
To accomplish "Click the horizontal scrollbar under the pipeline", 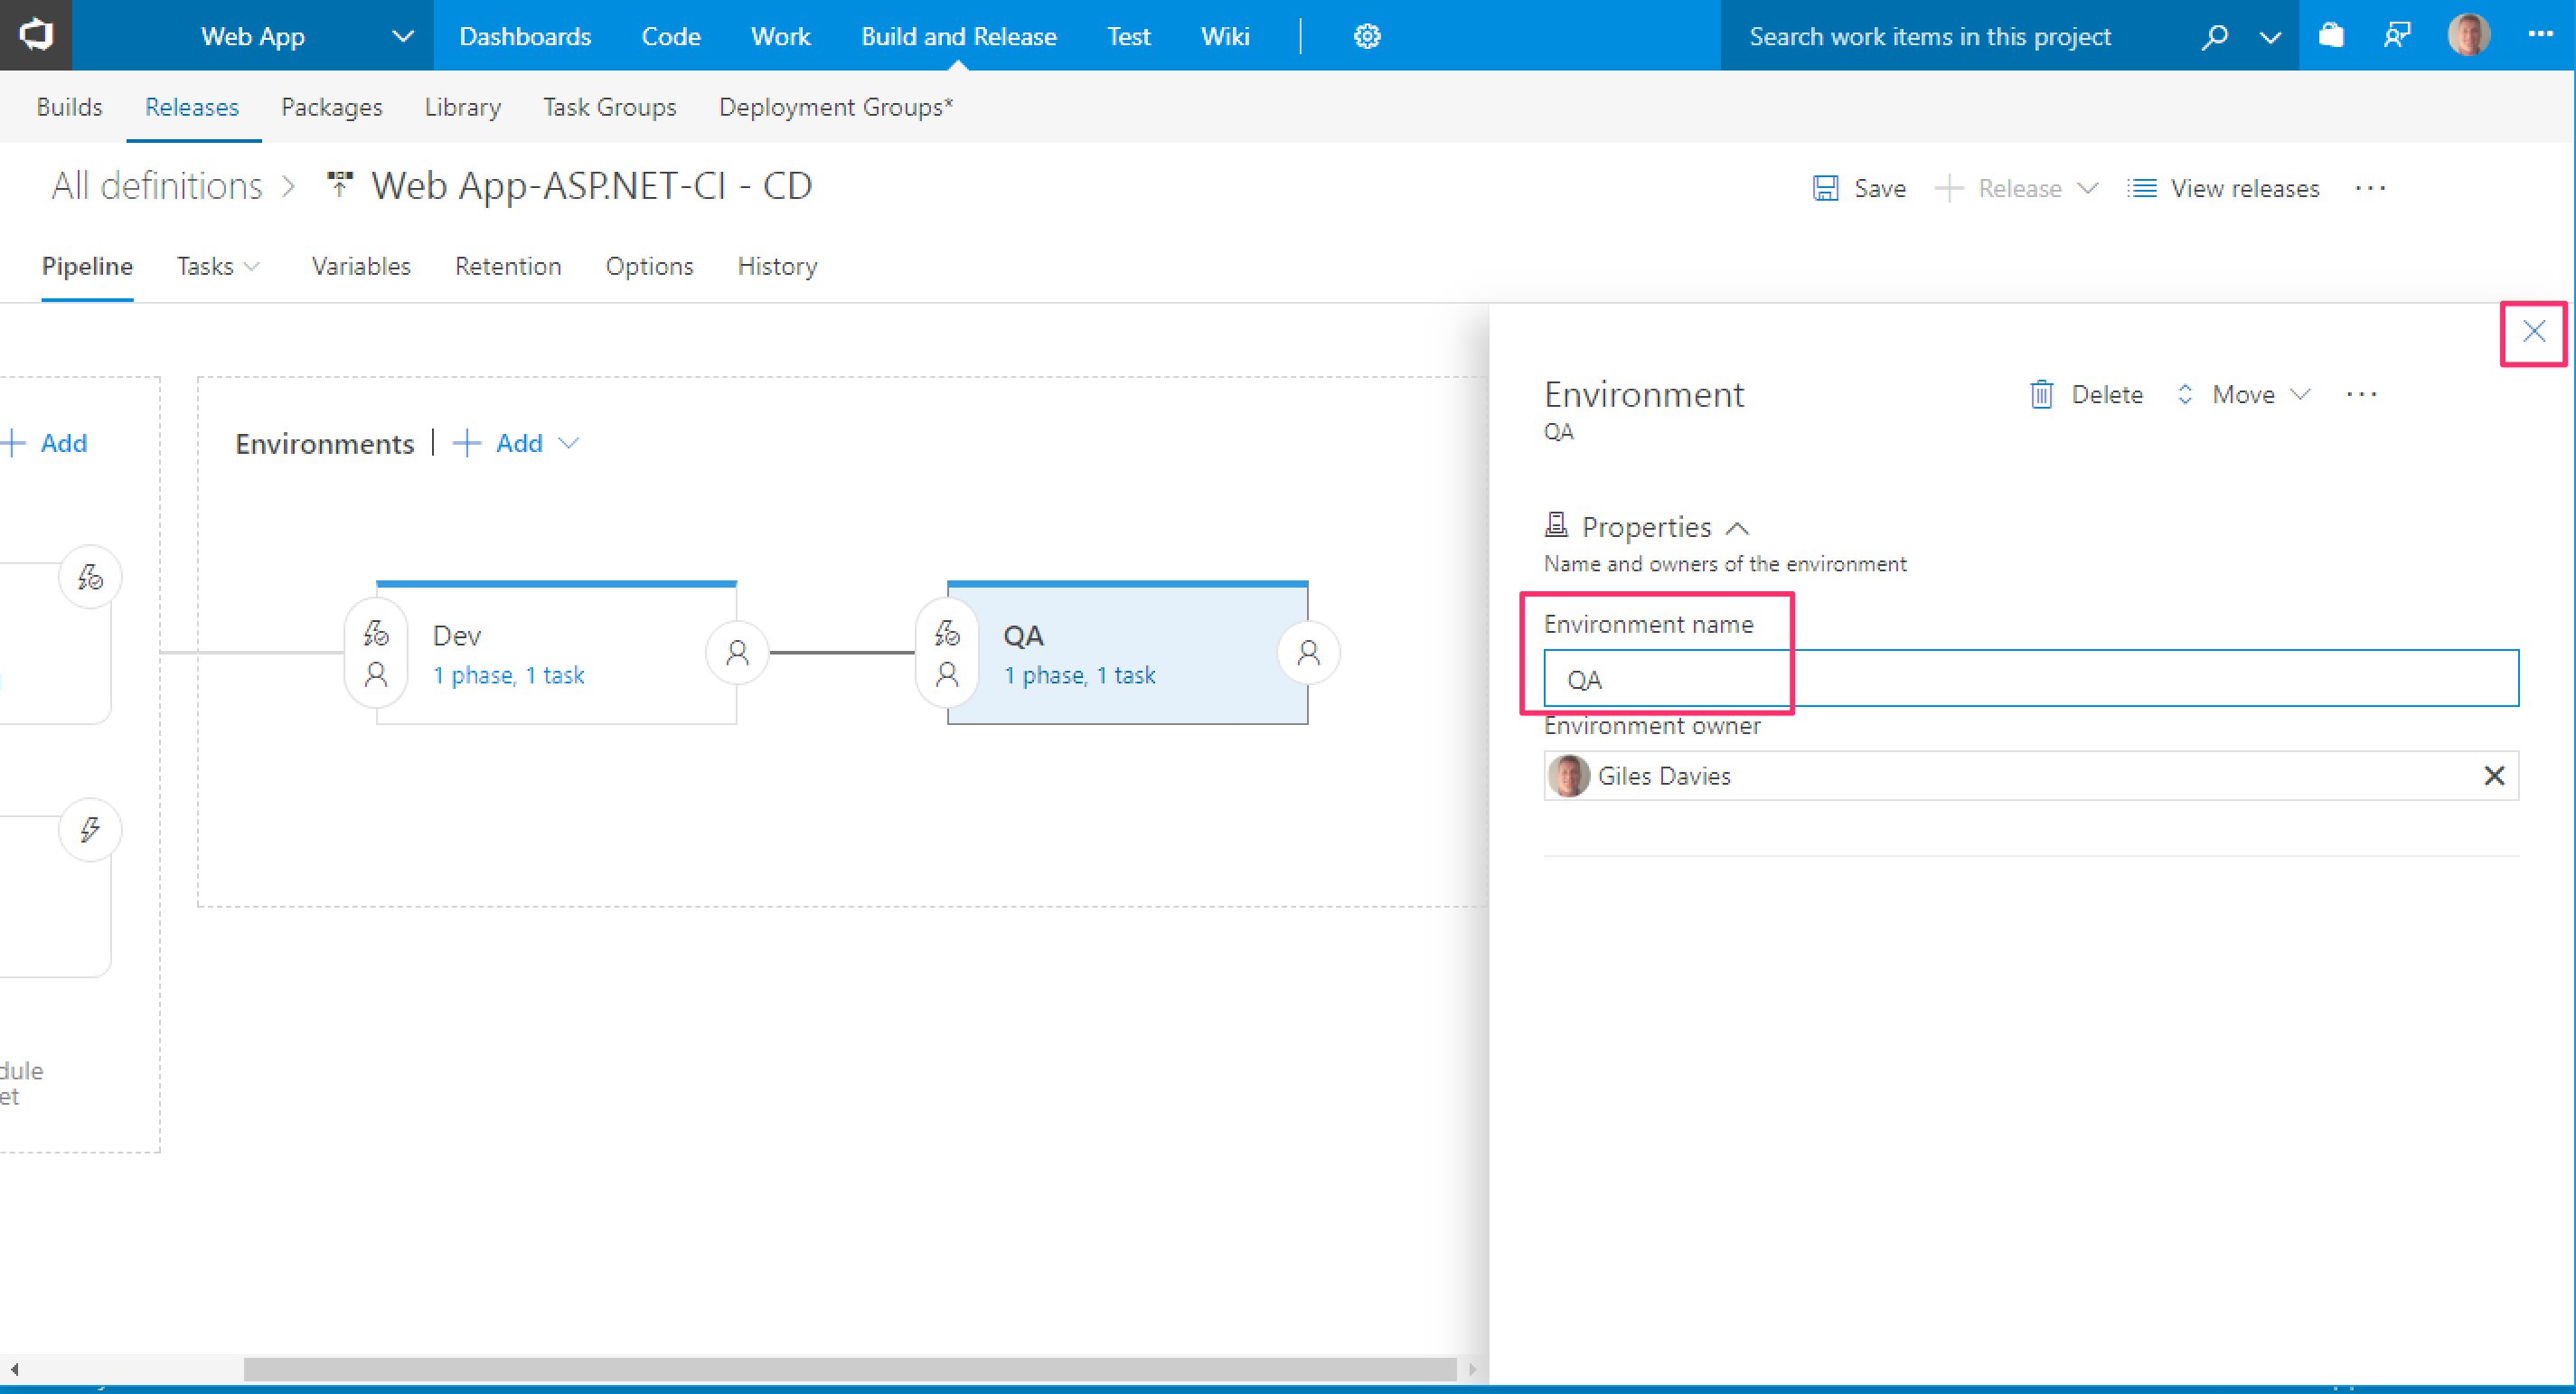I will pyautogui.click(x=849, y=1369).
